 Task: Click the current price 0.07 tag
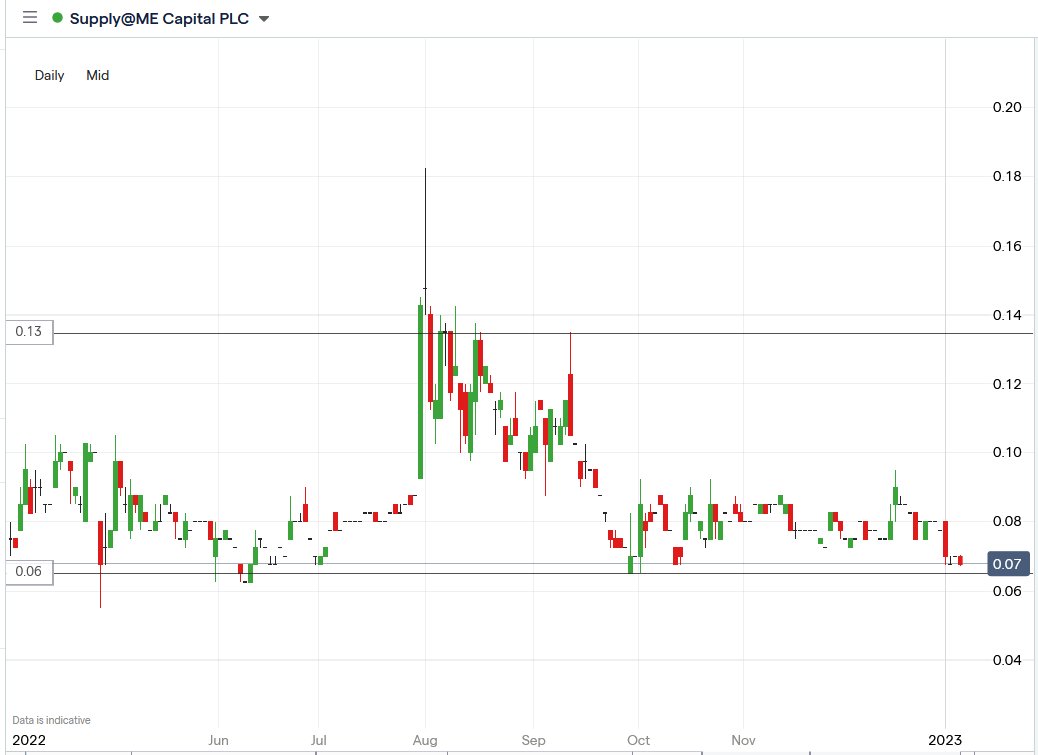click(x=1008, y=564)
